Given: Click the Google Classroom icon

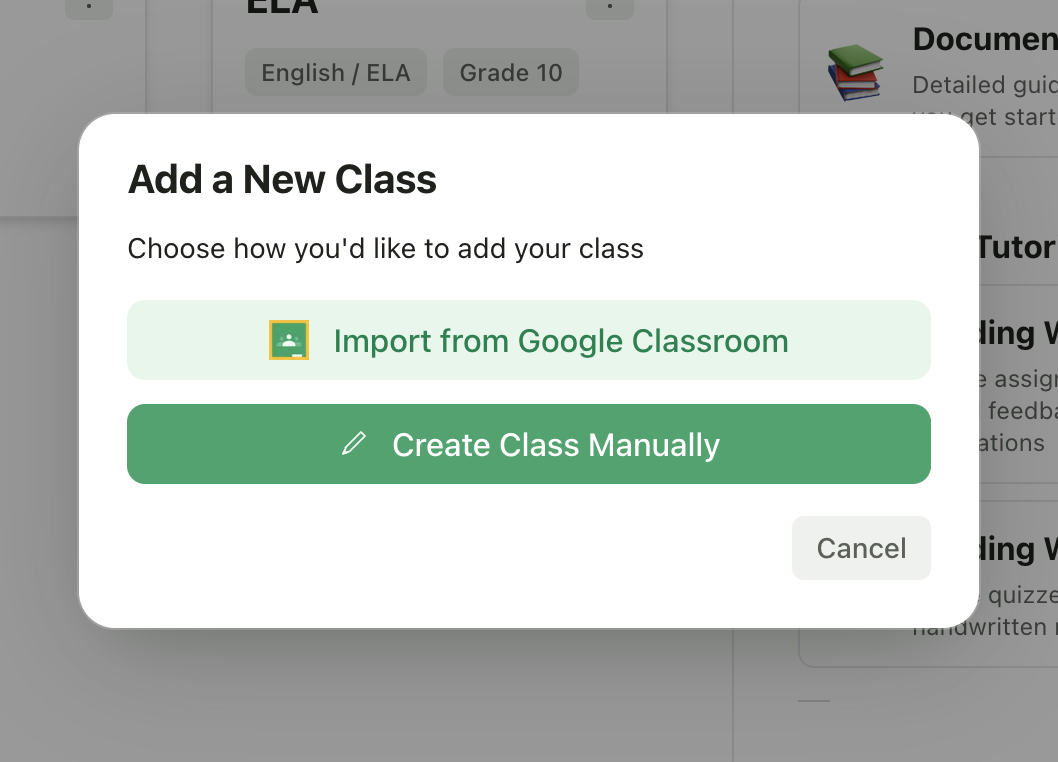Looking at the screenshot, I should click(289, 340).
